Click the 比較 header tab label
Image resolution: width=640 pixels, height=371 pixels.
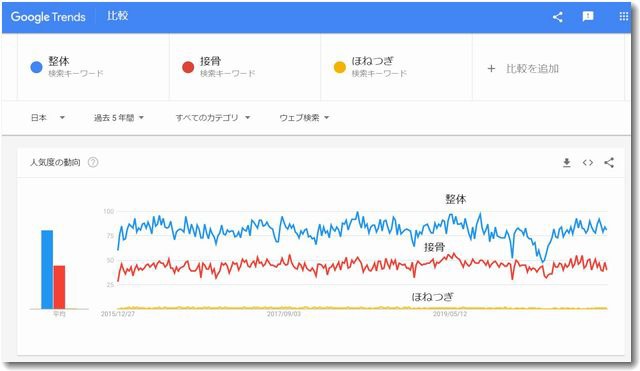click(118, 16)
